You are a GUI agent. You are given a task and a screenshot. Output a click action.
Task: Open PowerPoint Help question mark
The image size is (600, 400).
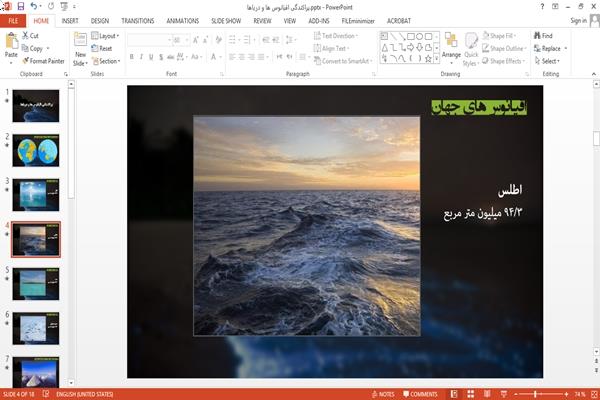pyautogui.click(x=542, y=6)
